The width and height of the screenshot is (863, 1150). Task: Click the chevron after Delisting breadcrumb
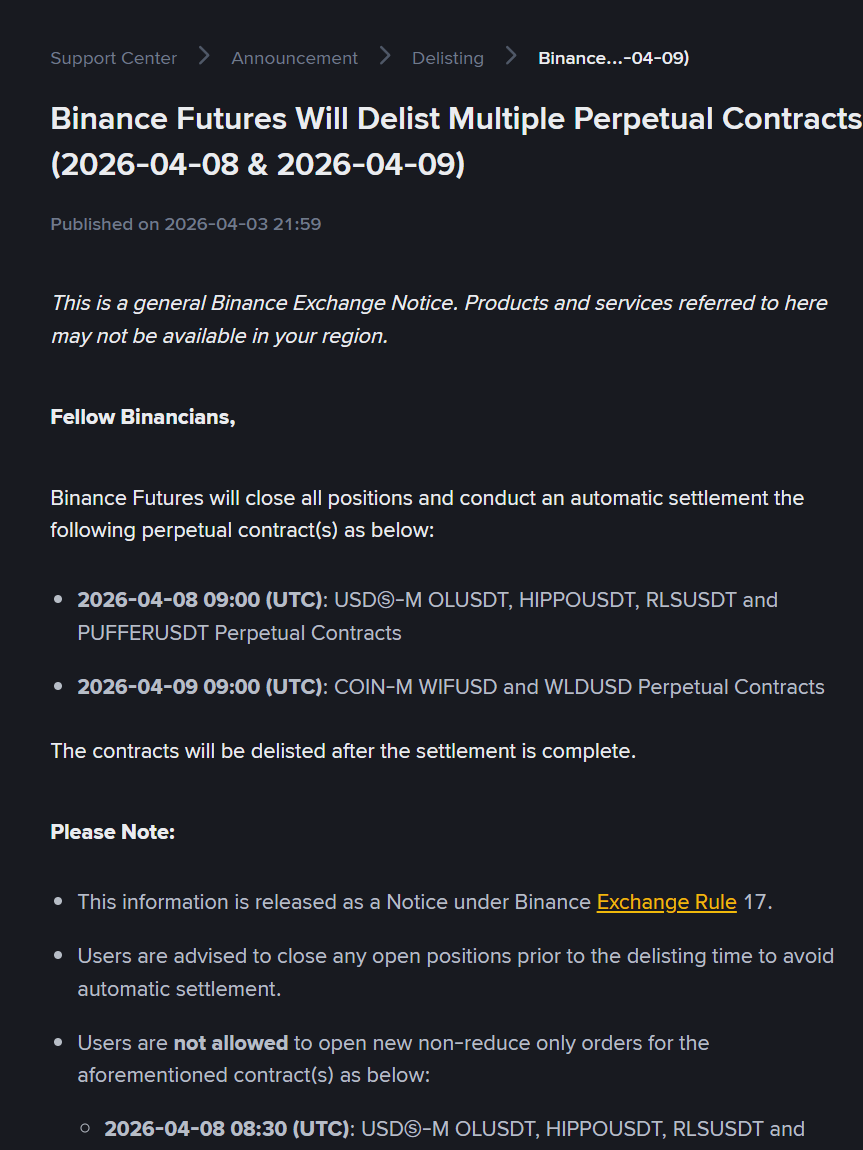click(511, 56)
